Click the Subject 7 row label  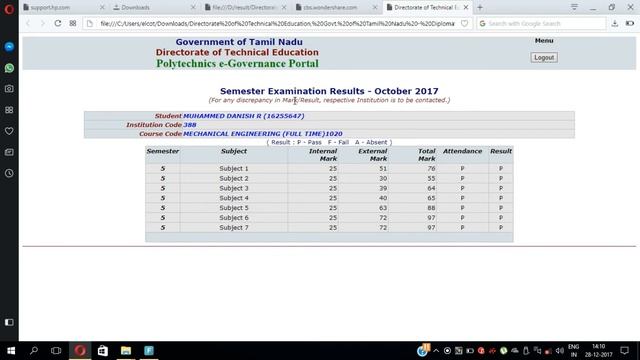tap(233, 227)
